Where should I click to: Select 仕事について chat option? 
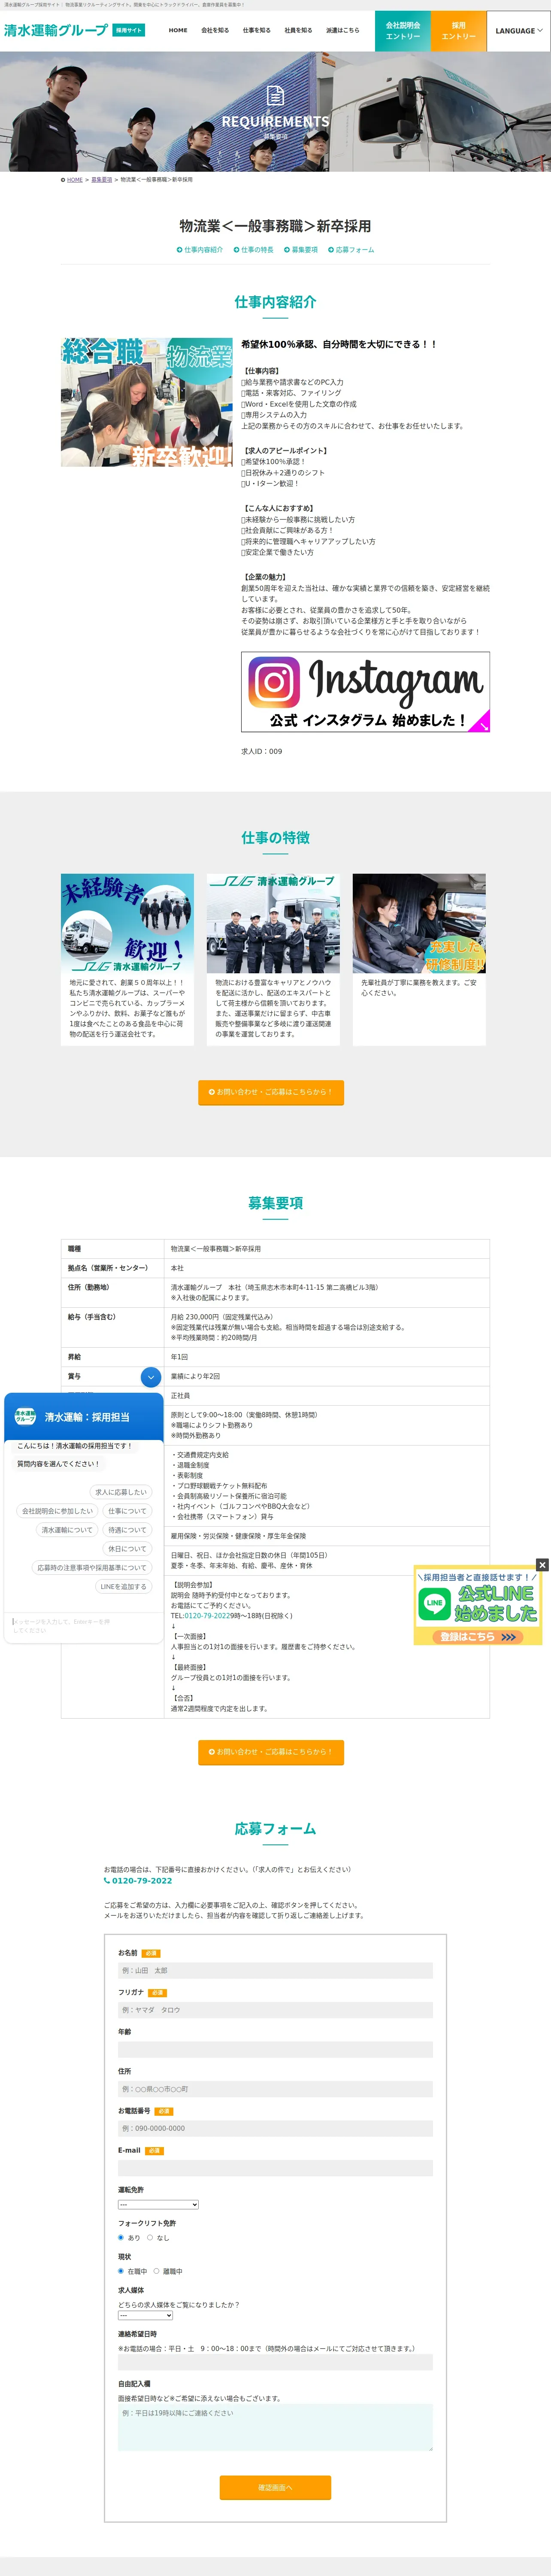pyautogui.click(x=127, y=1511)
